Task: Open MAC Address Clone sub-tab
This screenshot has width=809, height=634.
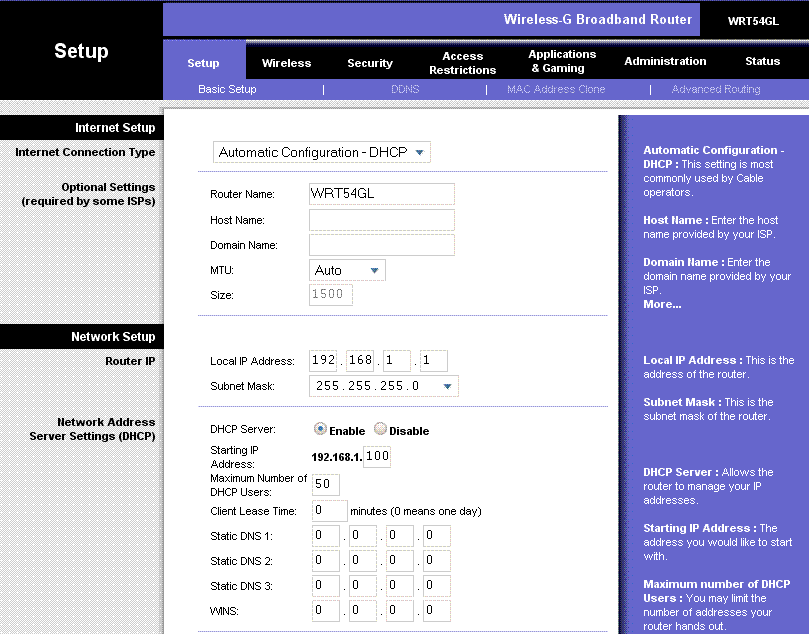Action: click(x=556, y=89)
